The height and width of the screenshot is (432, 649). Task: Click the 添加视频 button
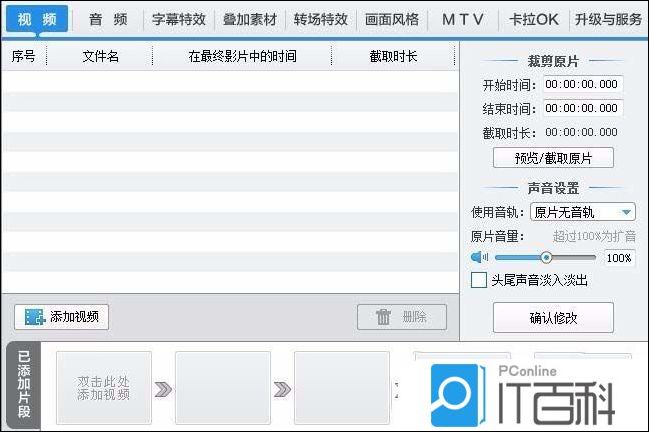click(62, 317)
